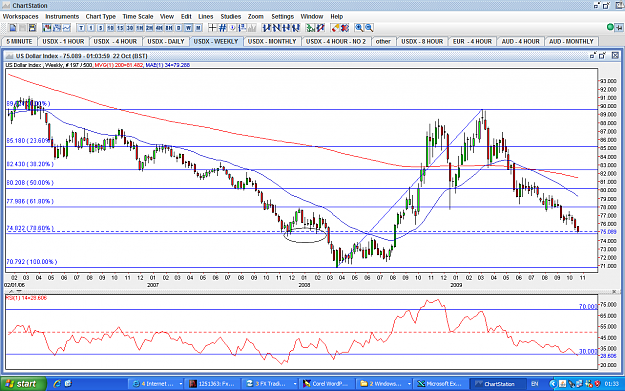Select the eraser tool icon

pos(335,28)
